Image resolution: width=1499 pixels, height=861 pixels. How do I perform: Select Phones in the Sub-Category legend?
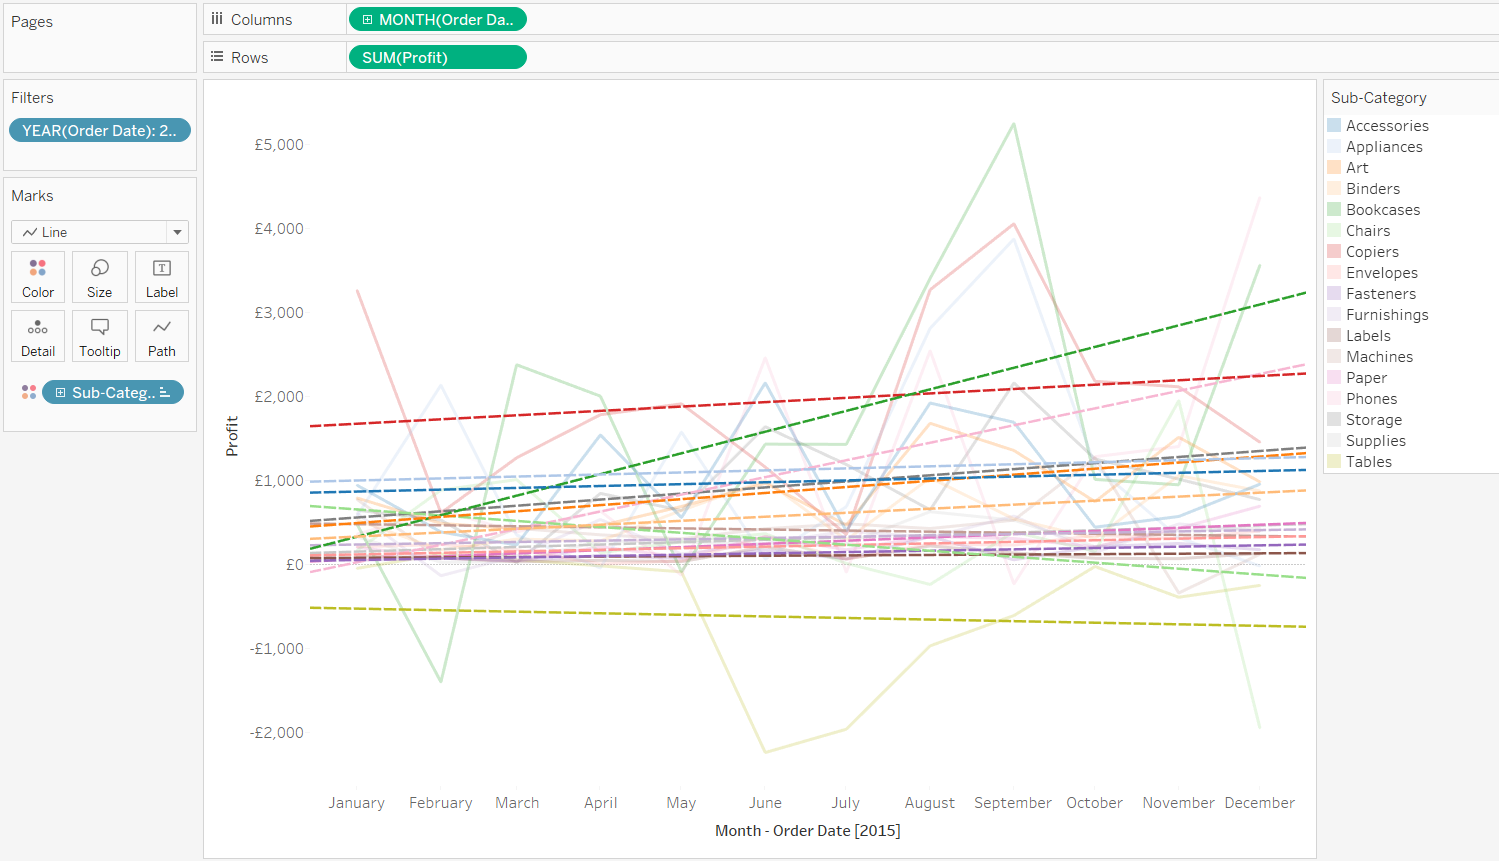coord(1371,399)
